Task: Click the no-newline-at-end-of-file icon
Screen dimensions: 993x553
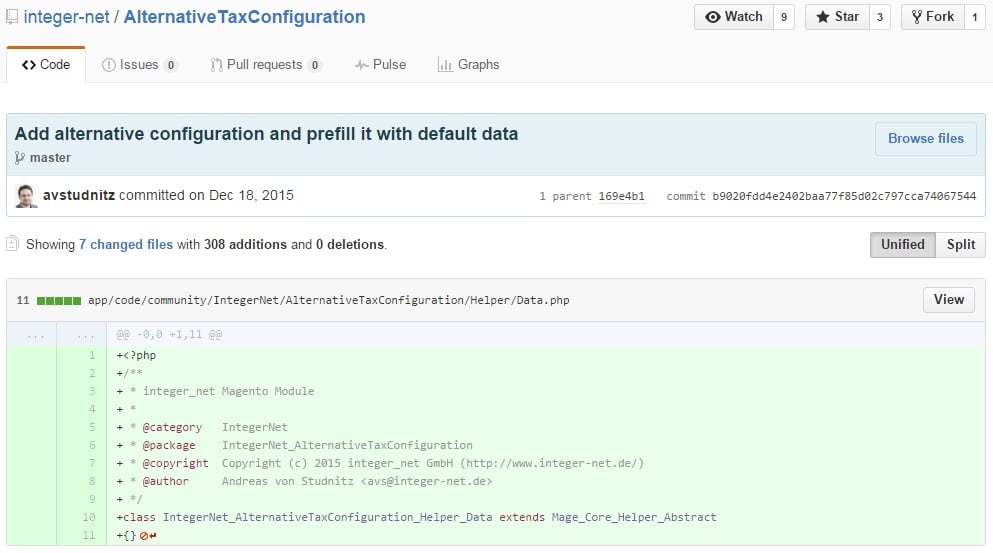Action: 148,536
